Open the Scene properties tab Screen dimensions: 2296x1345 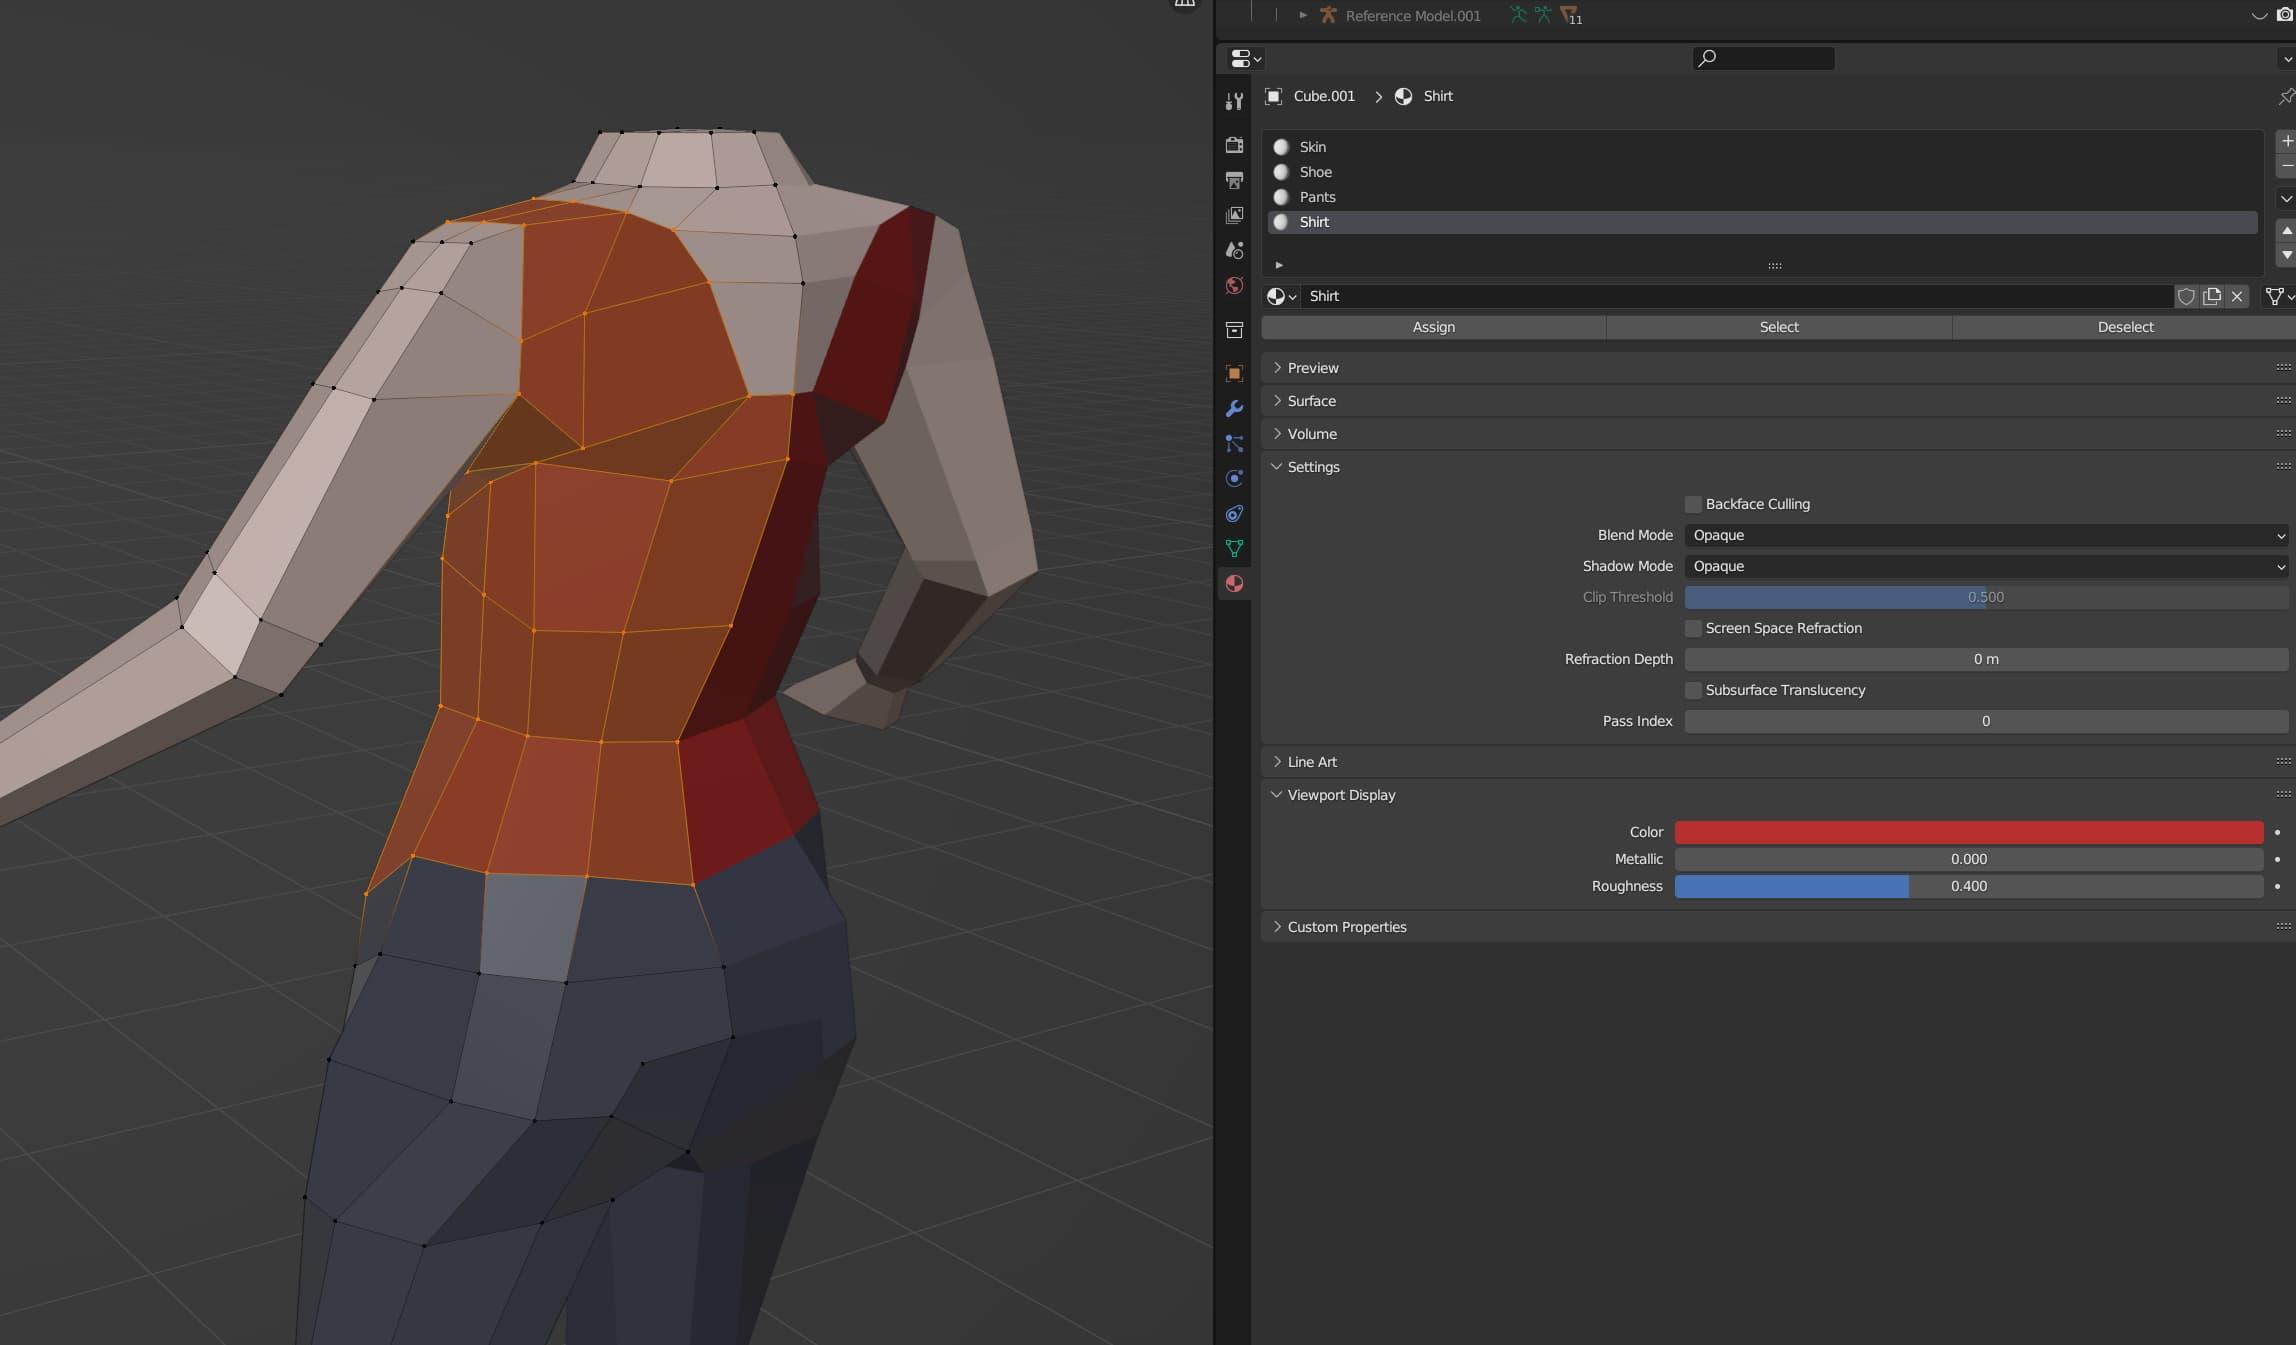coord(1234,250)
